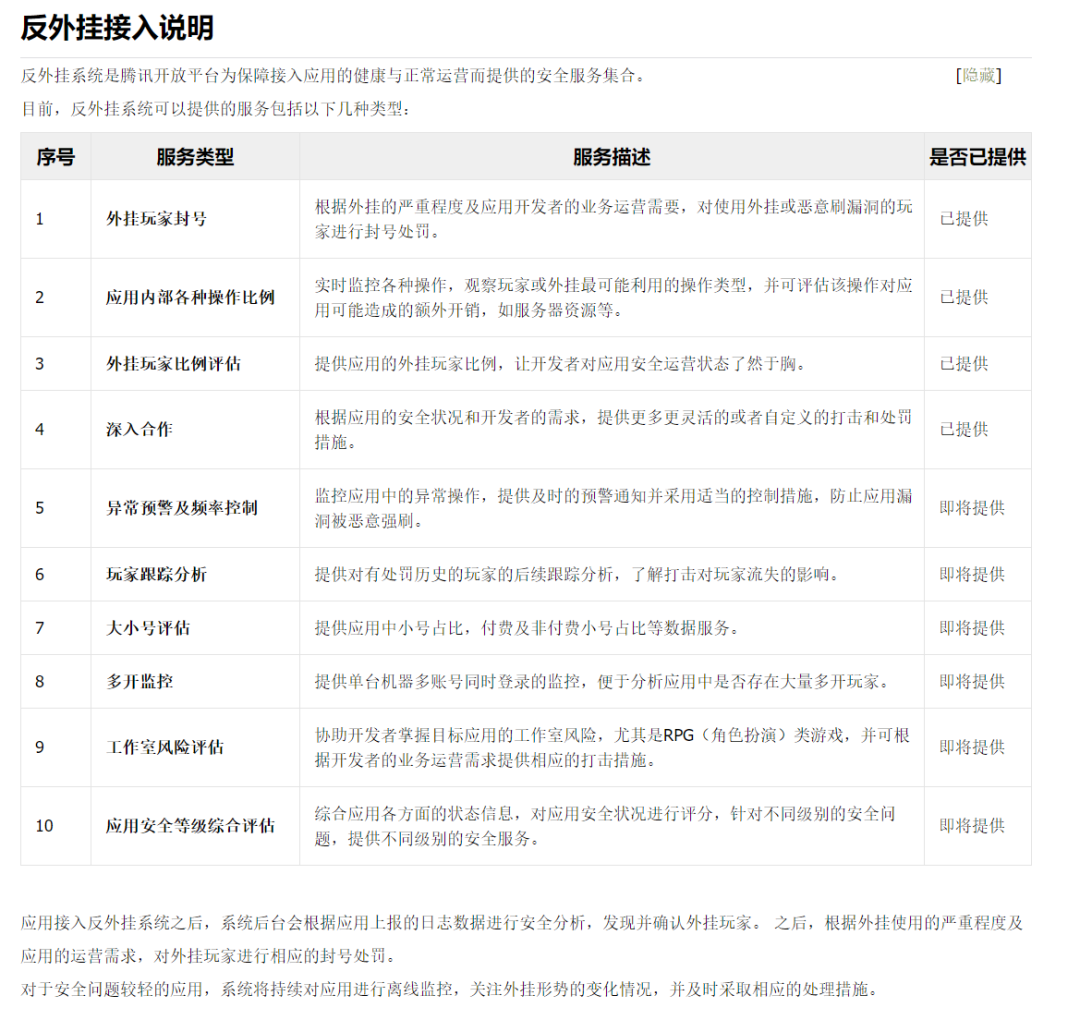Click 已提供 status in 外挂玩家封号 row
This screenshot has height=1020, width=1080.
click(x=964, y=219)
